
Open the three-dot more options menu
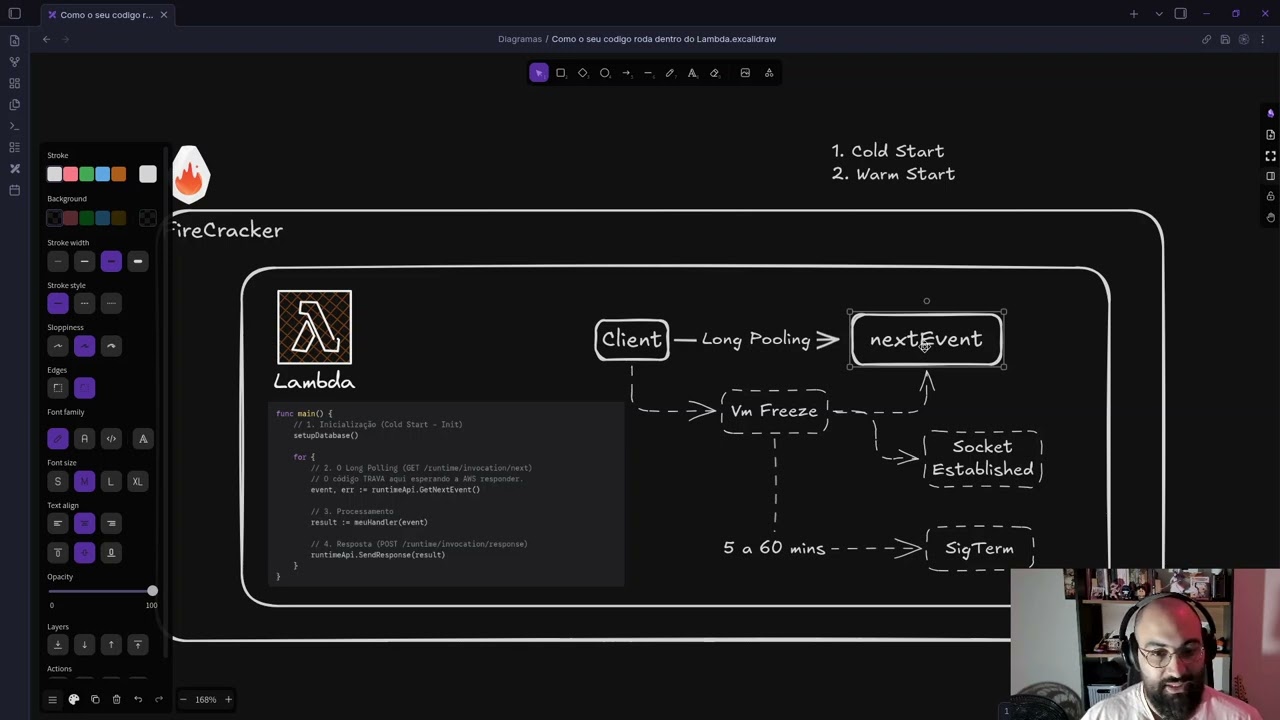point(1263,39)
